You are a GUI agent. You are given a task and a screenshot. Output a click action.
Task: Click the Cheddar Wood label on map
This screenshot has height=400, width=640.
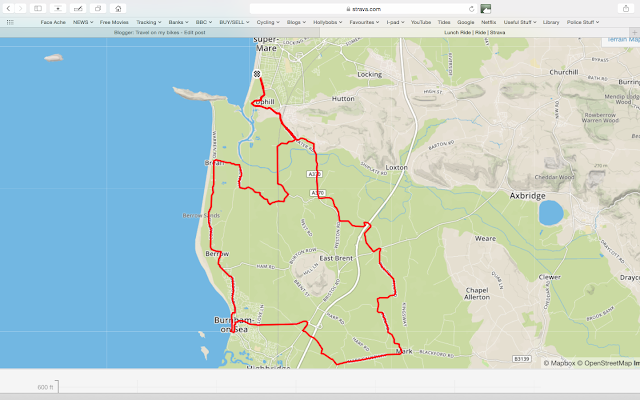[x=554, y=177]
